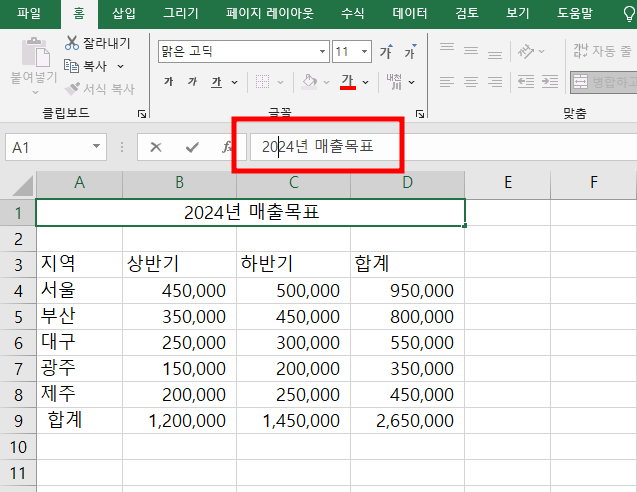Click the Copy (복사) icon
This screenshot has width=637, height=492.
[x=72, y=66]
